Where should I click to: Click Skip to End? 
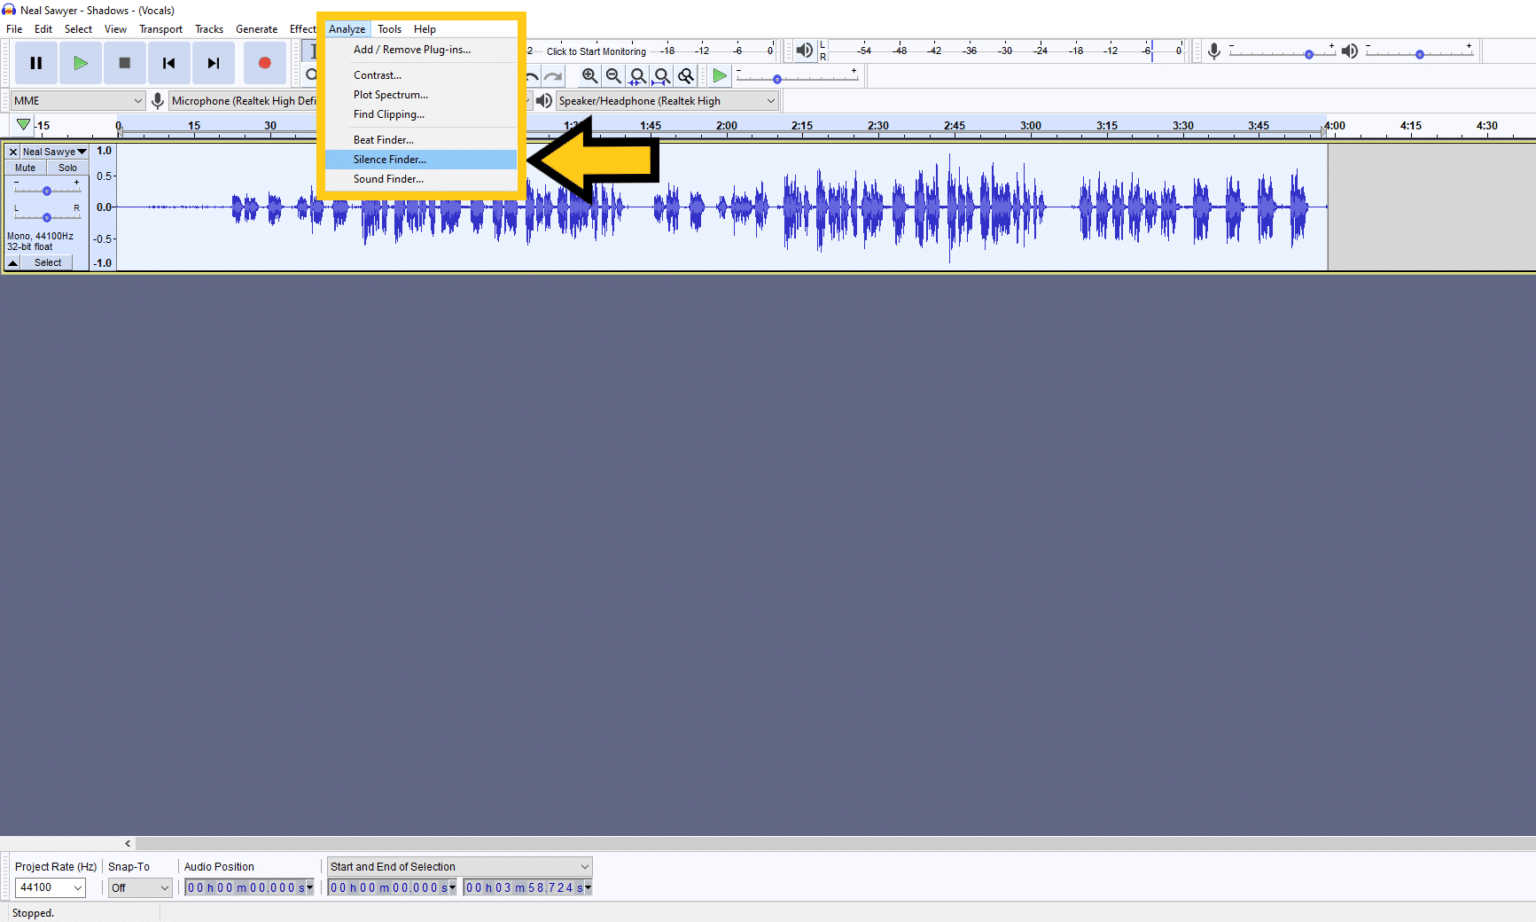pos(213,62)
